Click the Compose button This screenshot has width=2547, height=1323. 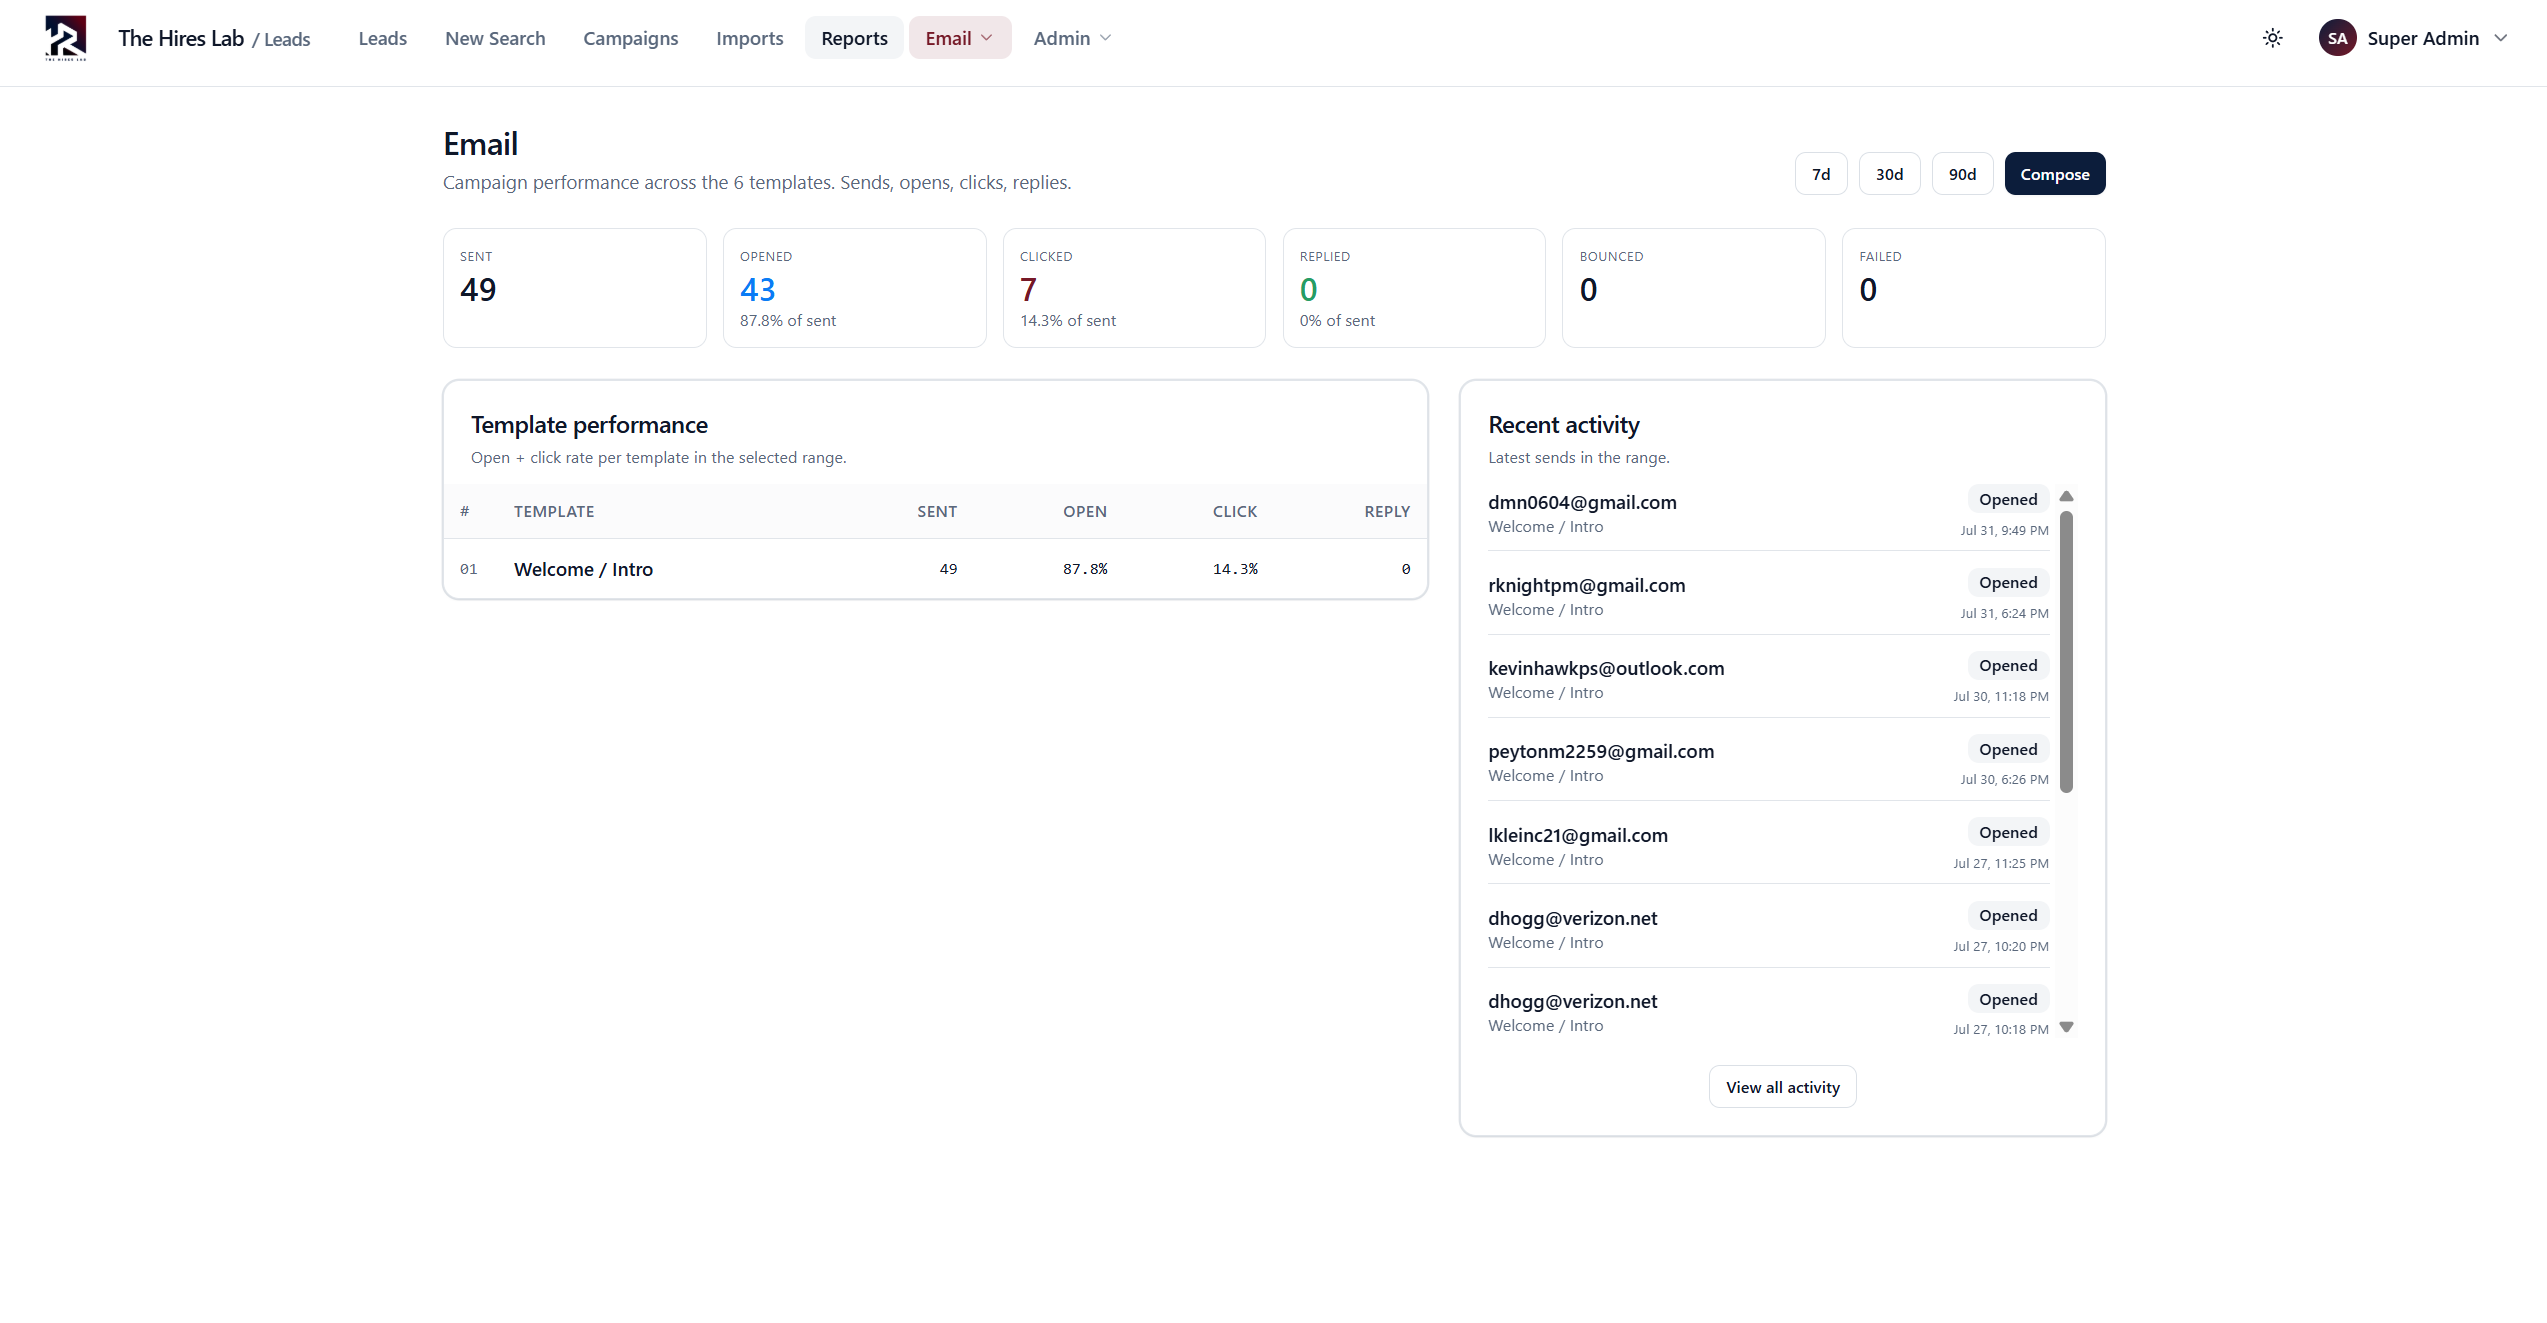[2054, 174]
